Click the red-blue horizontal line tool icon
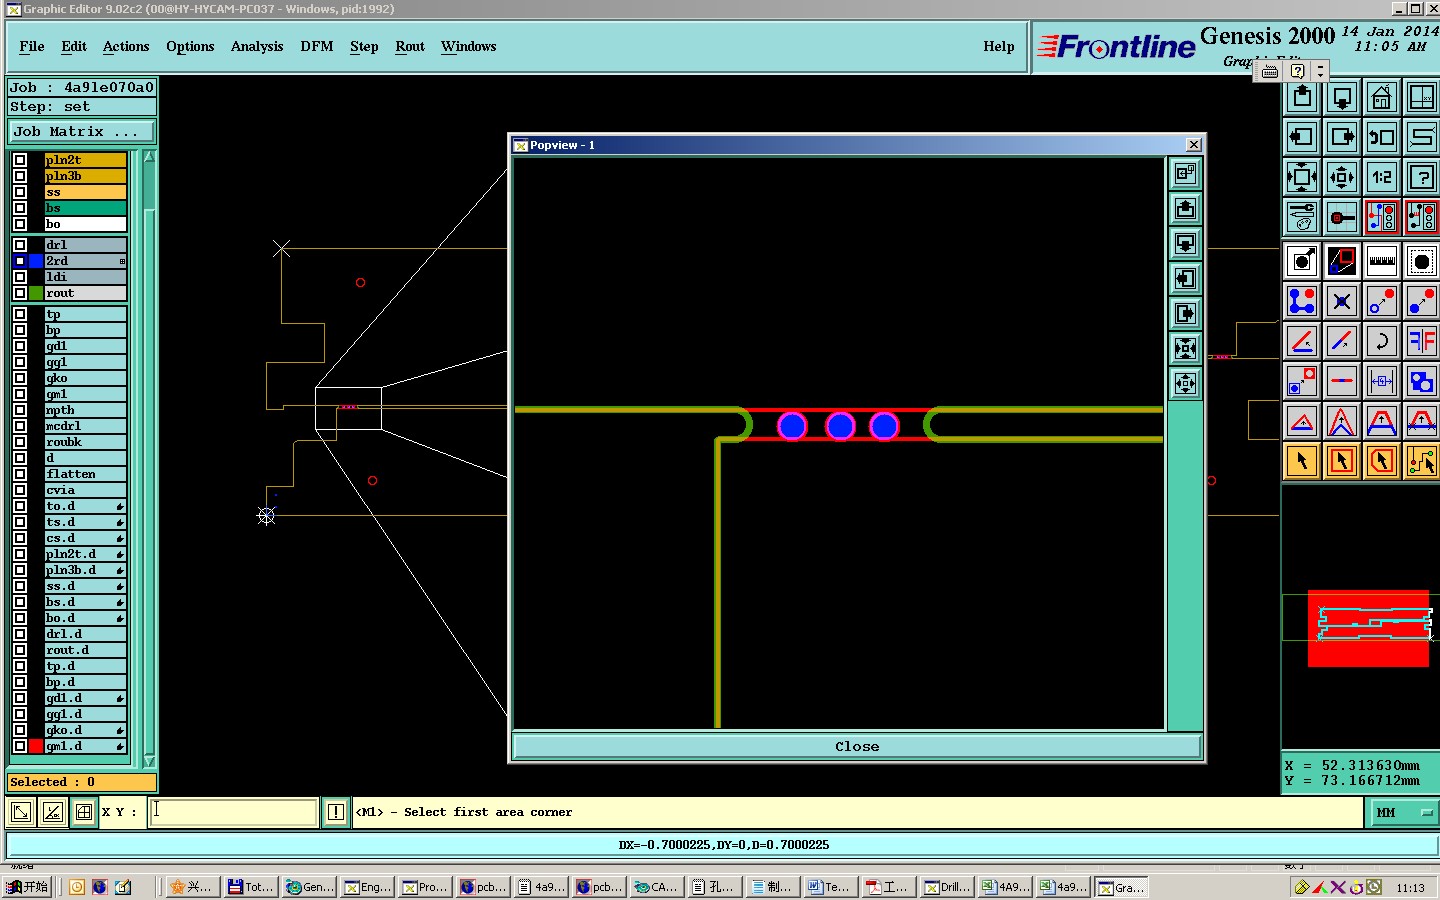Viewport: 1440px width, 900px height. [1341, 381]
